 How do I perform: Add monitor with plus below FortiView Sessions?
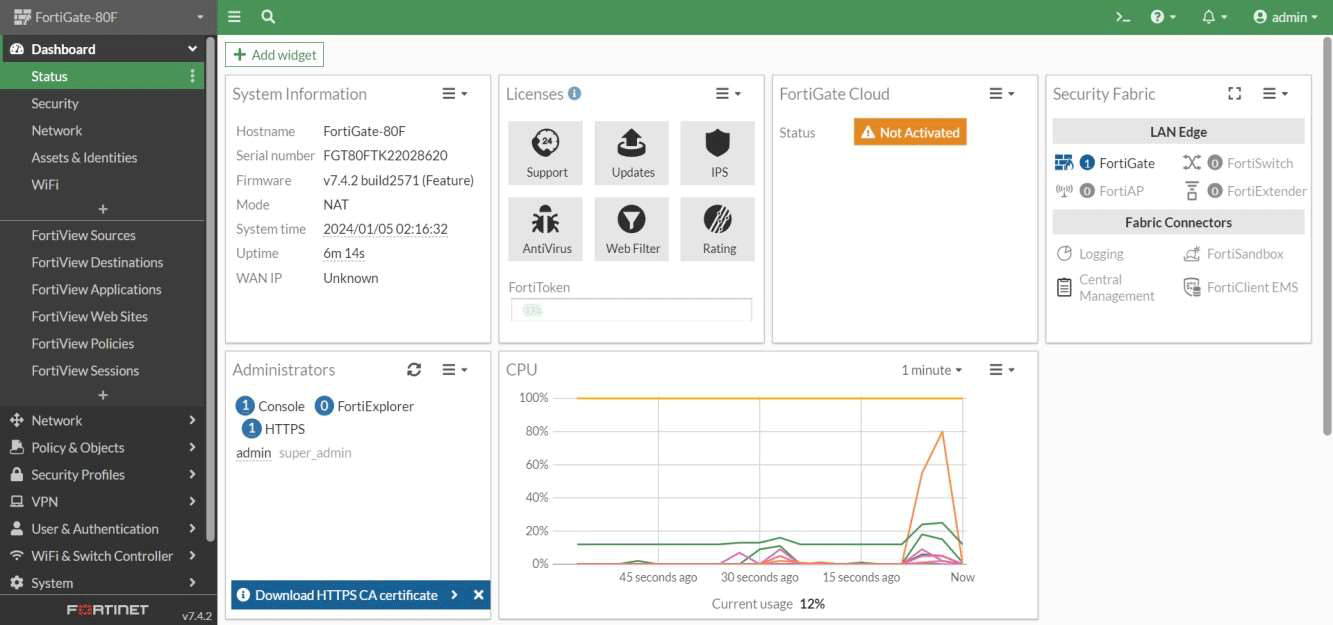point(102,395)
